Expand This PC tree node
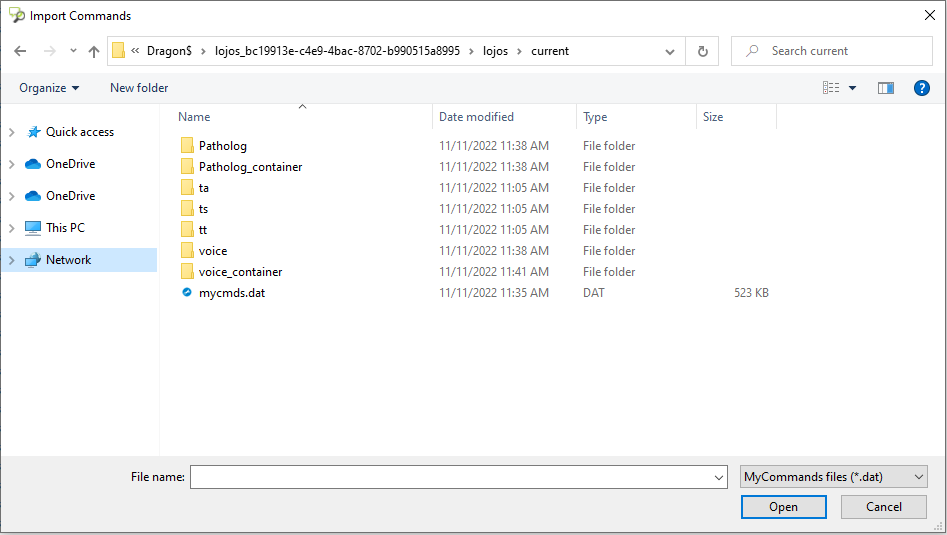 click(x=11, y=228)
